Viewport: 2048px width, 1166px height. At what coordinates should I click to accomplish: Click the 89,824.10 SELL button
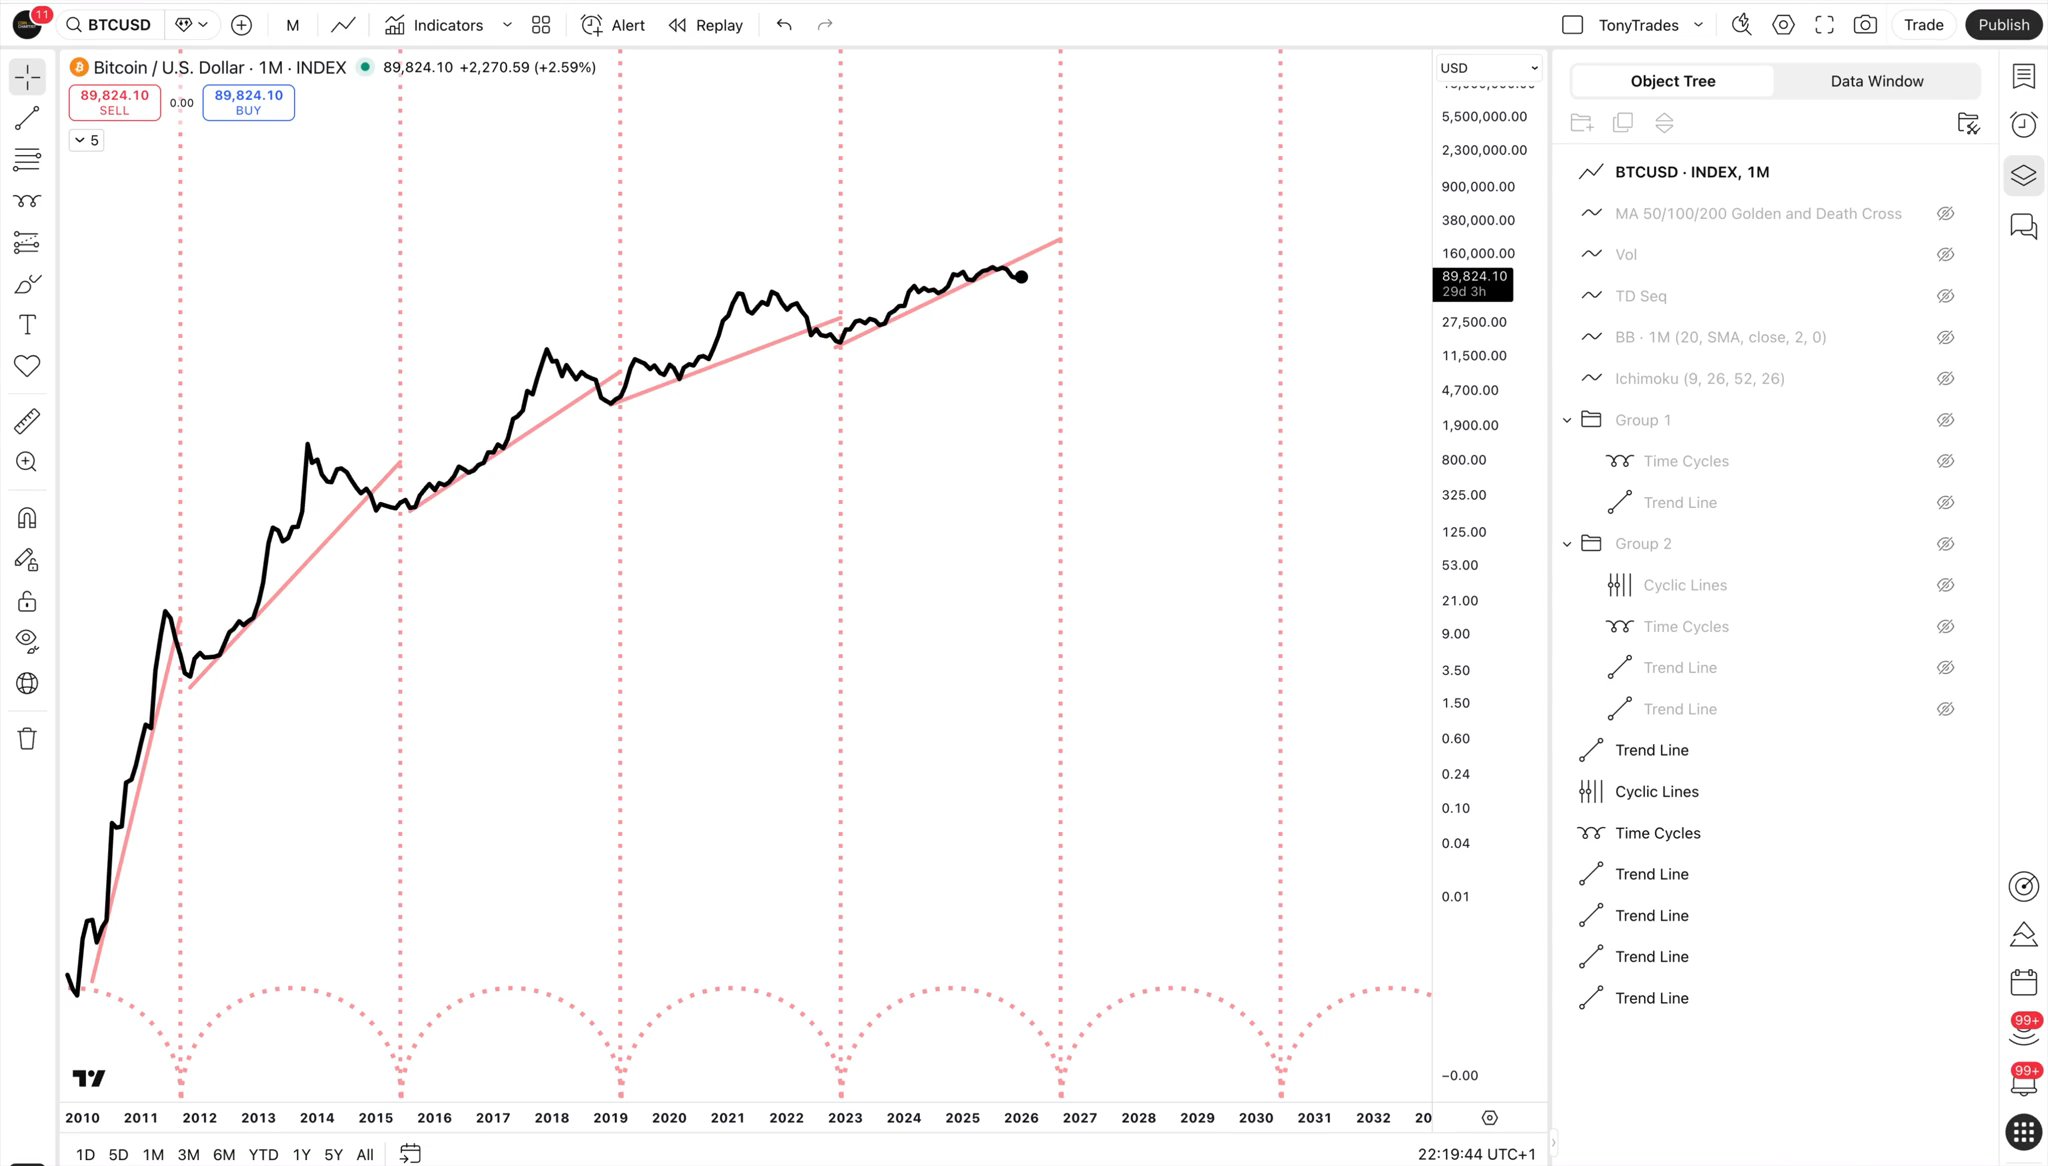click(114, 102)
